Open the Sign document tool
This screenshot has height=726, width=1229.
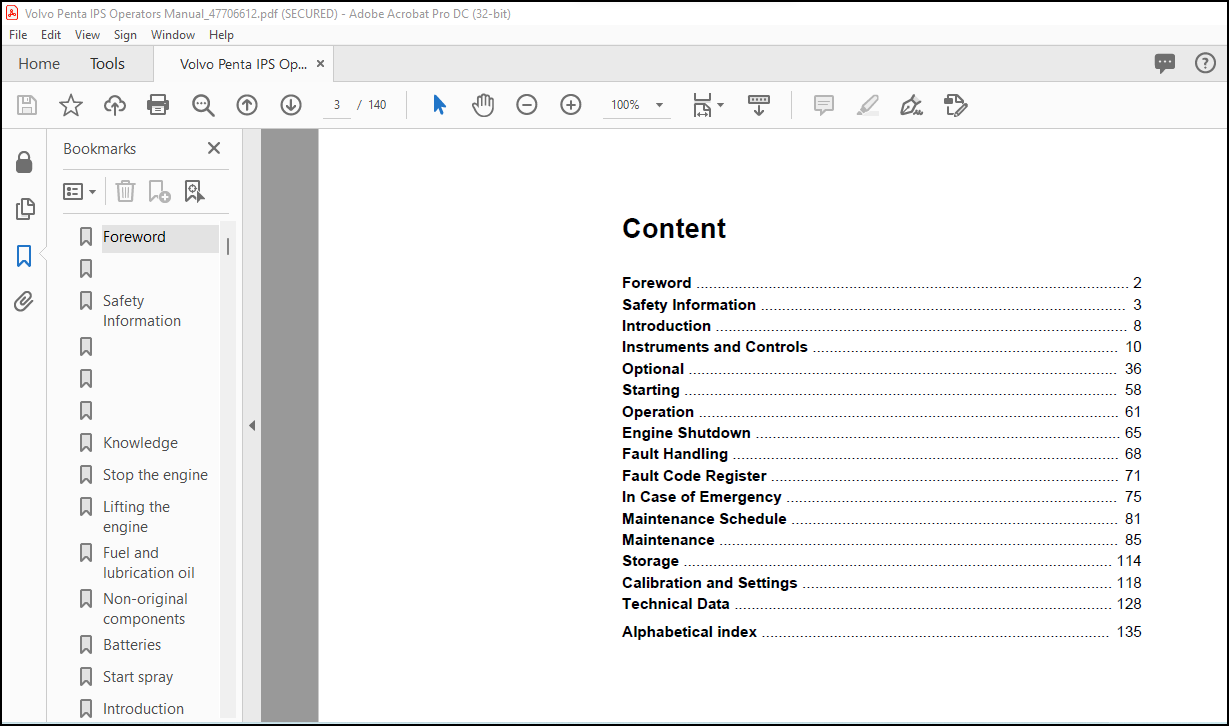pos(911,105)
